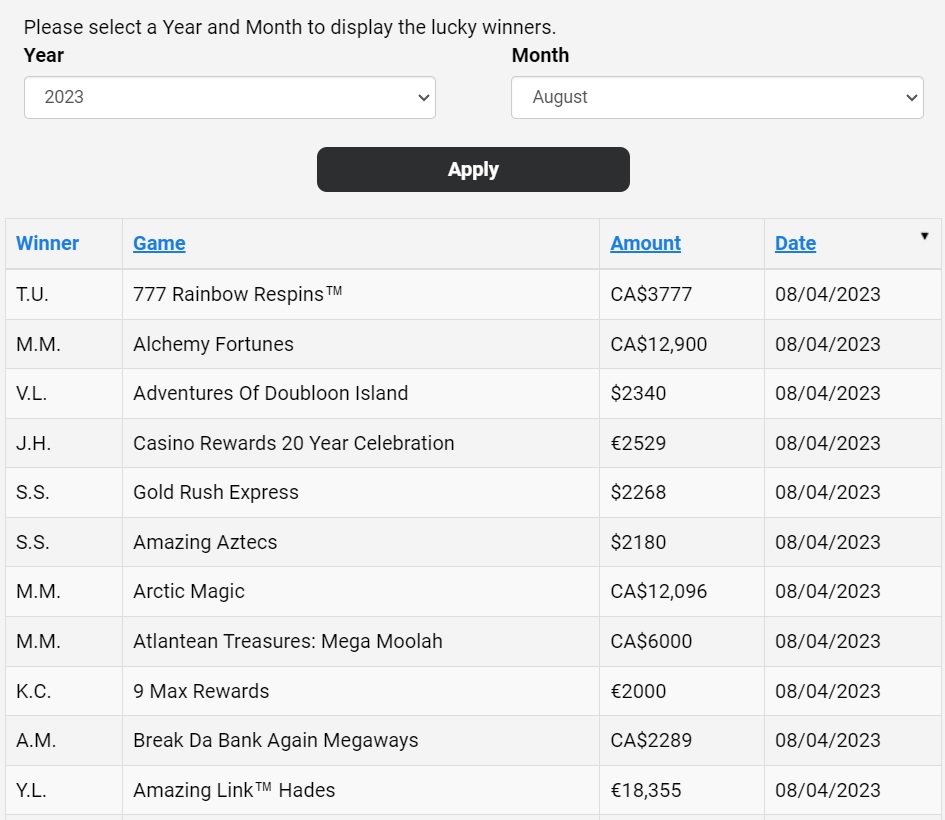Viewport: 945px width, 820px height.
Task: Click Casino Rewards 20 Year Celebration cell
Action: (x=293, y=443)
